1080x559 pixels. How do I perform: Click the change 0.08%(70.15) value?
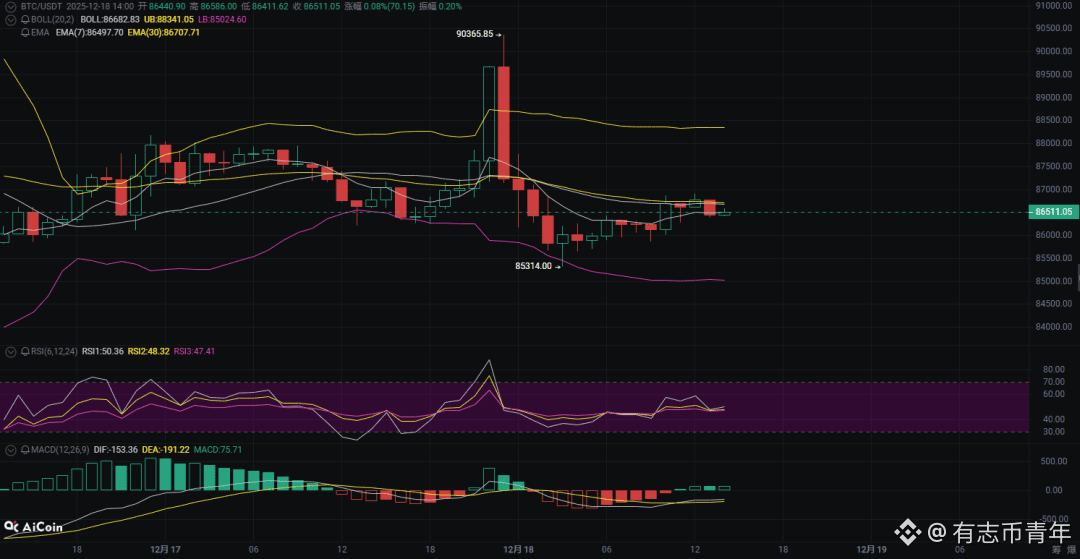pyautogui.click(x=389, y=6)
